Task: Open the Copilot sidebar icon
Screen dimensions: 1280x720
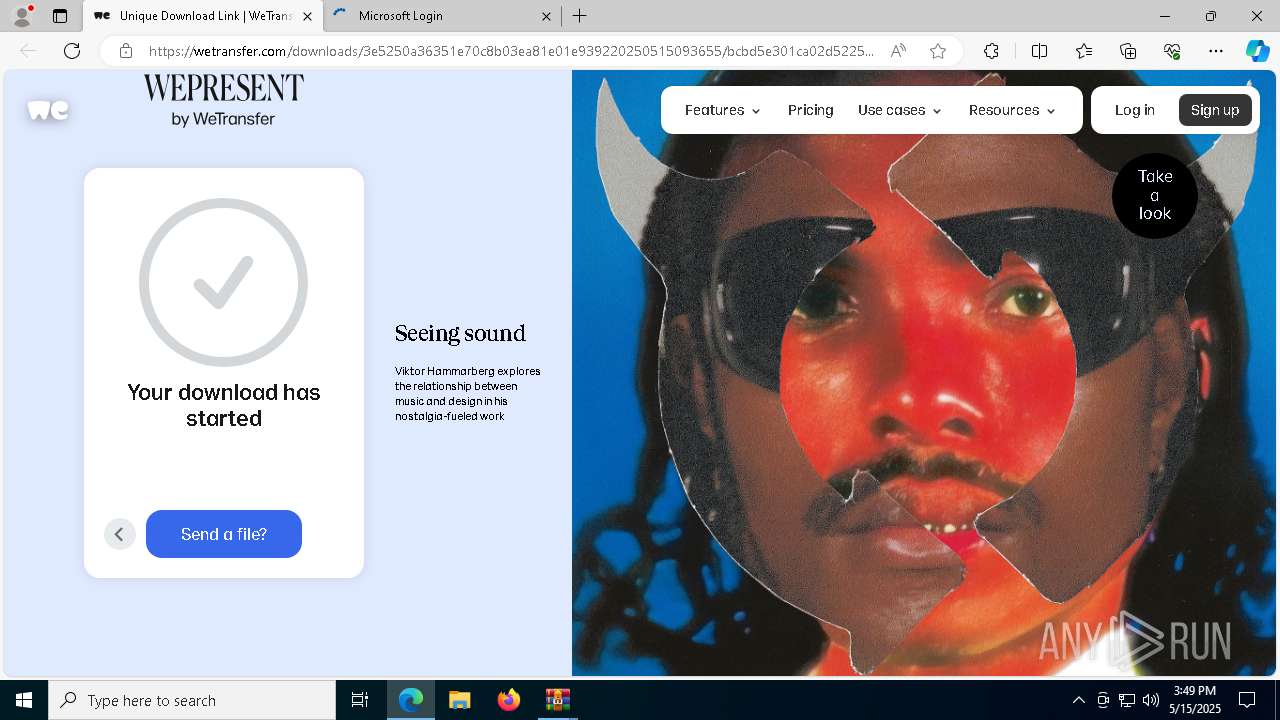Action: coord(1257,51)
